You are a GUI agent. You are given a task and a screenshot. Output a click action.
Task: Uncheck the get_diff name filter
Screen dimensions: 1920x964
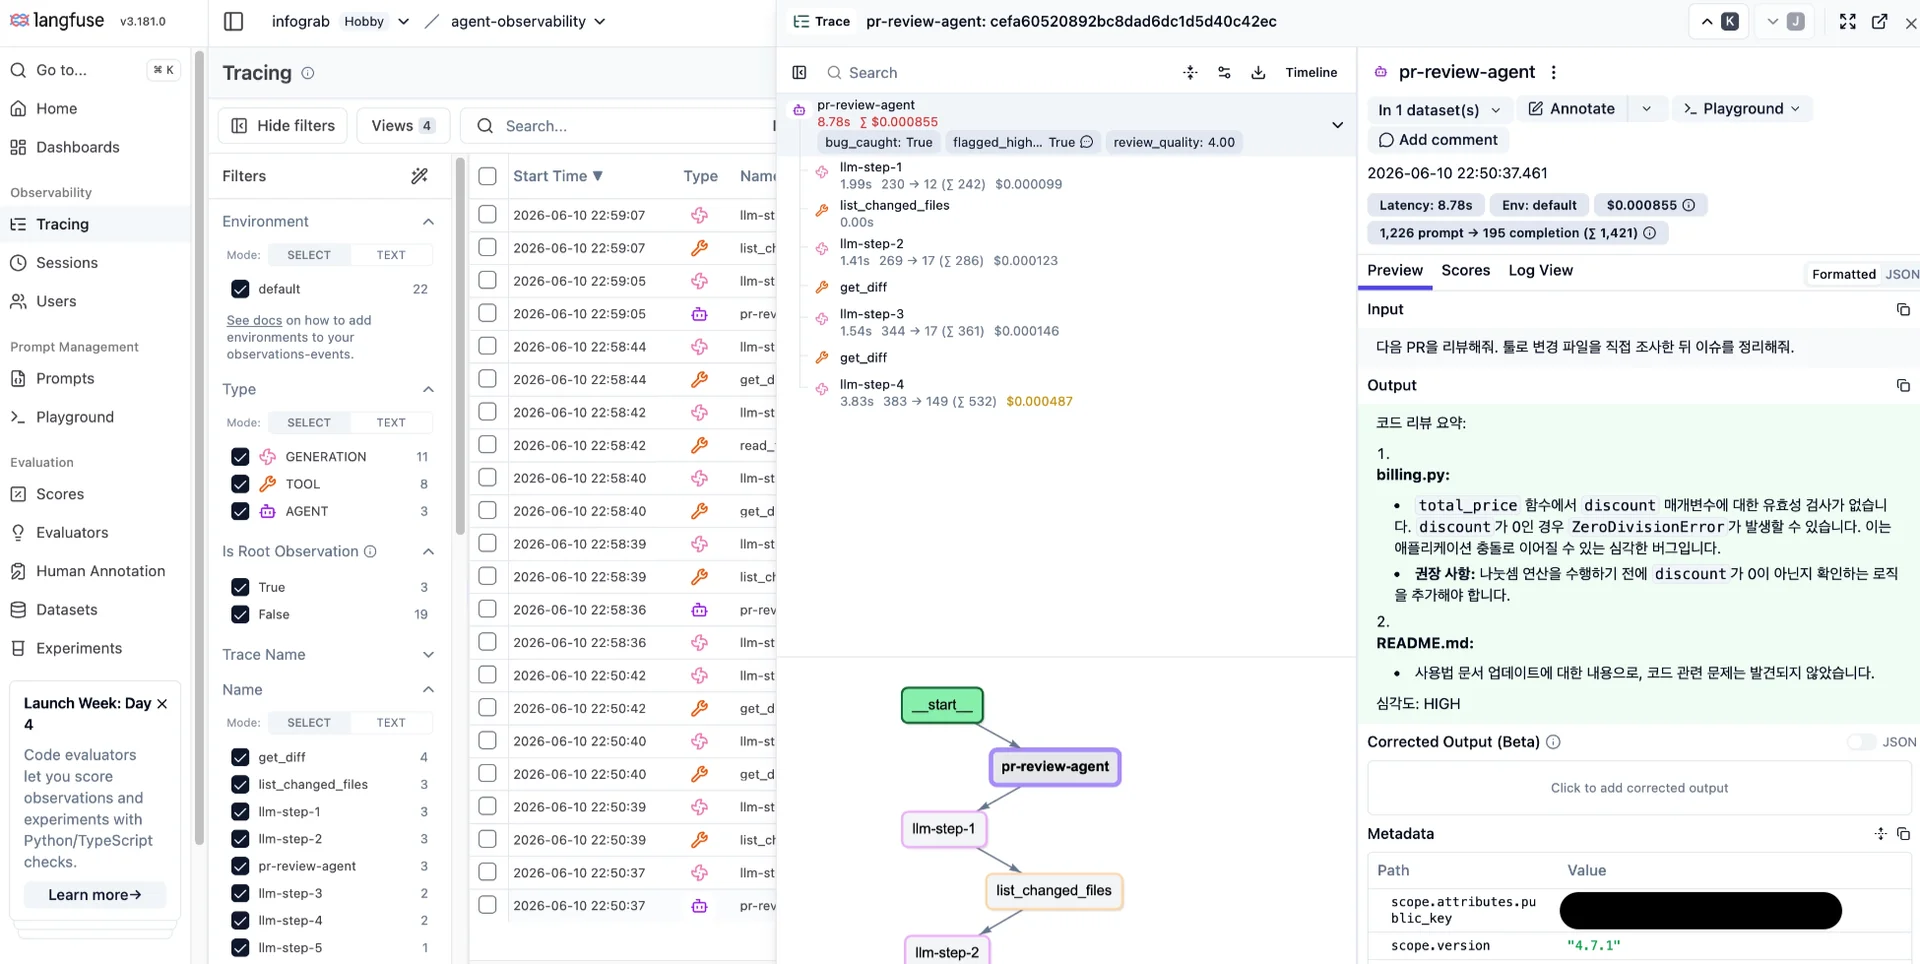click(x=240, y=757)
